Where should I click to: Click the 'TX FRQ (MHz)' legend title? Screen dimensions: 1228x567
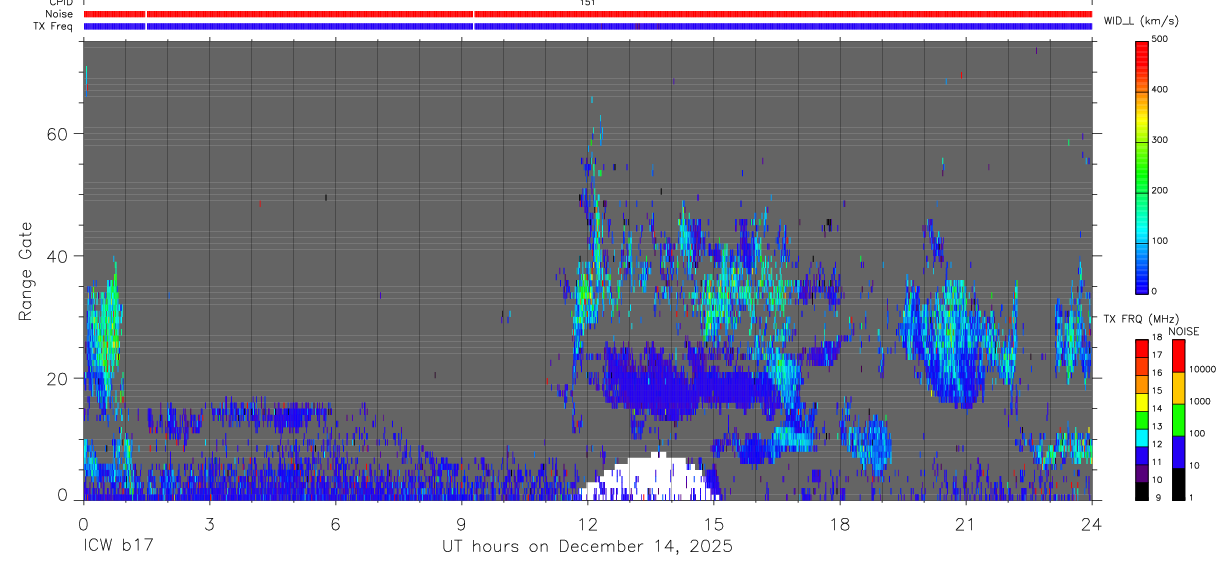[x=1141, y=319]
